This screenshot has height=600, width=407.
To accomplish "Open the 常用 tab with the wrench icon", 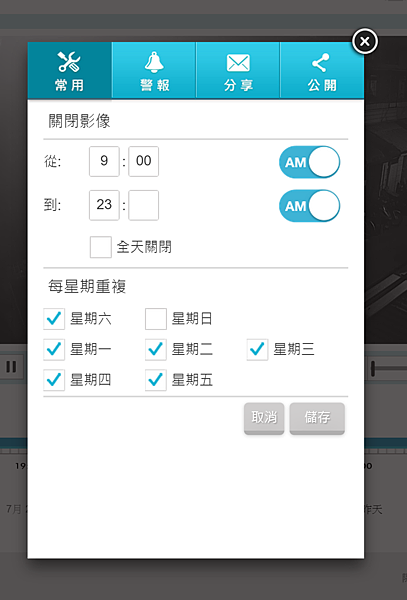I will click(70, 70).
